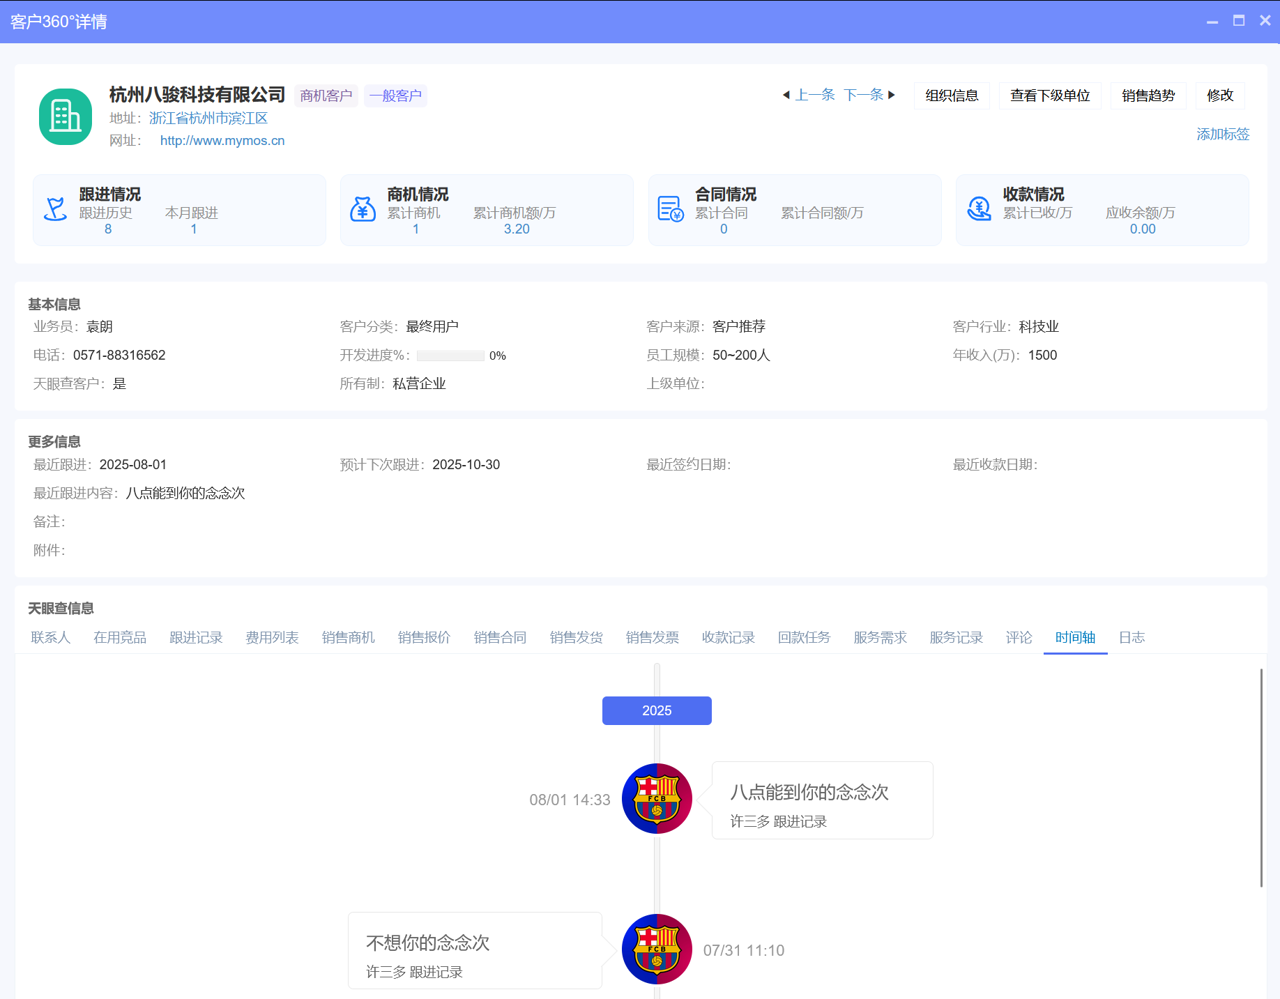Open 销售趋势 view
Screen dimensions: 1280x999
tap(1148, 95)
